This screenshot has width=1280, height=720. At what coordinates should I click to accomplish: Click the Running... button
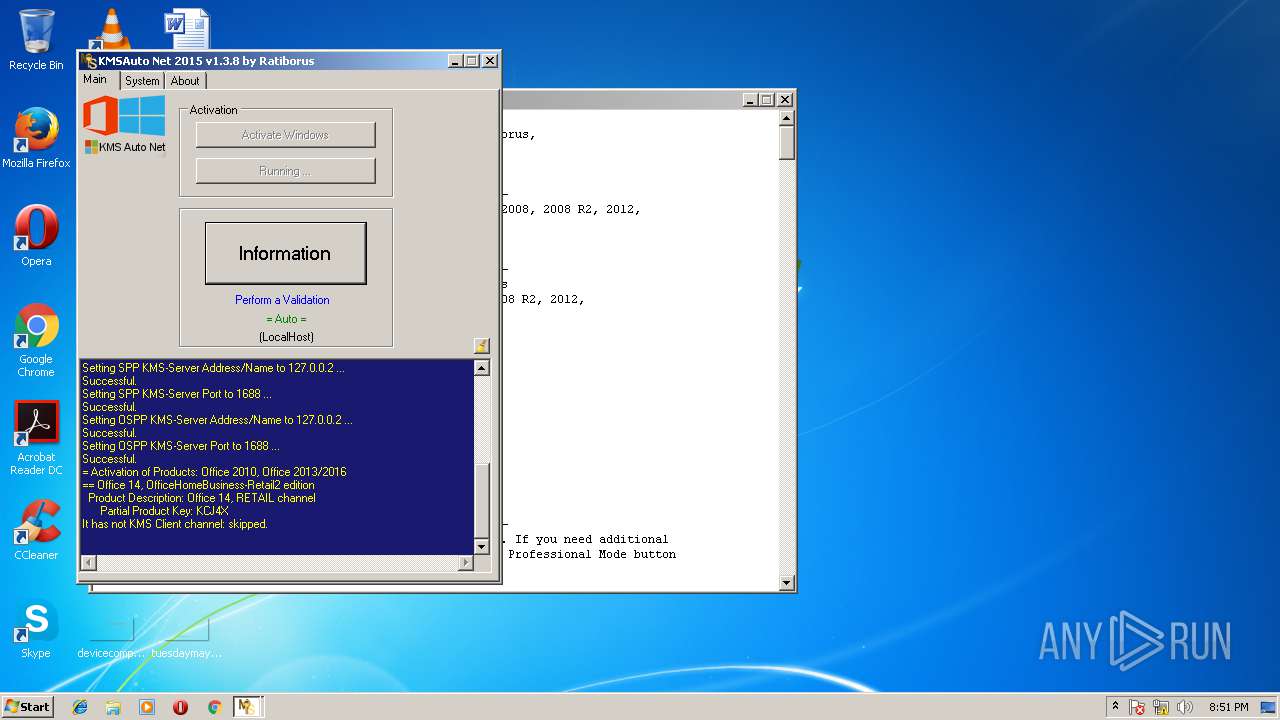pyautogui.click(x=285, y=171)
